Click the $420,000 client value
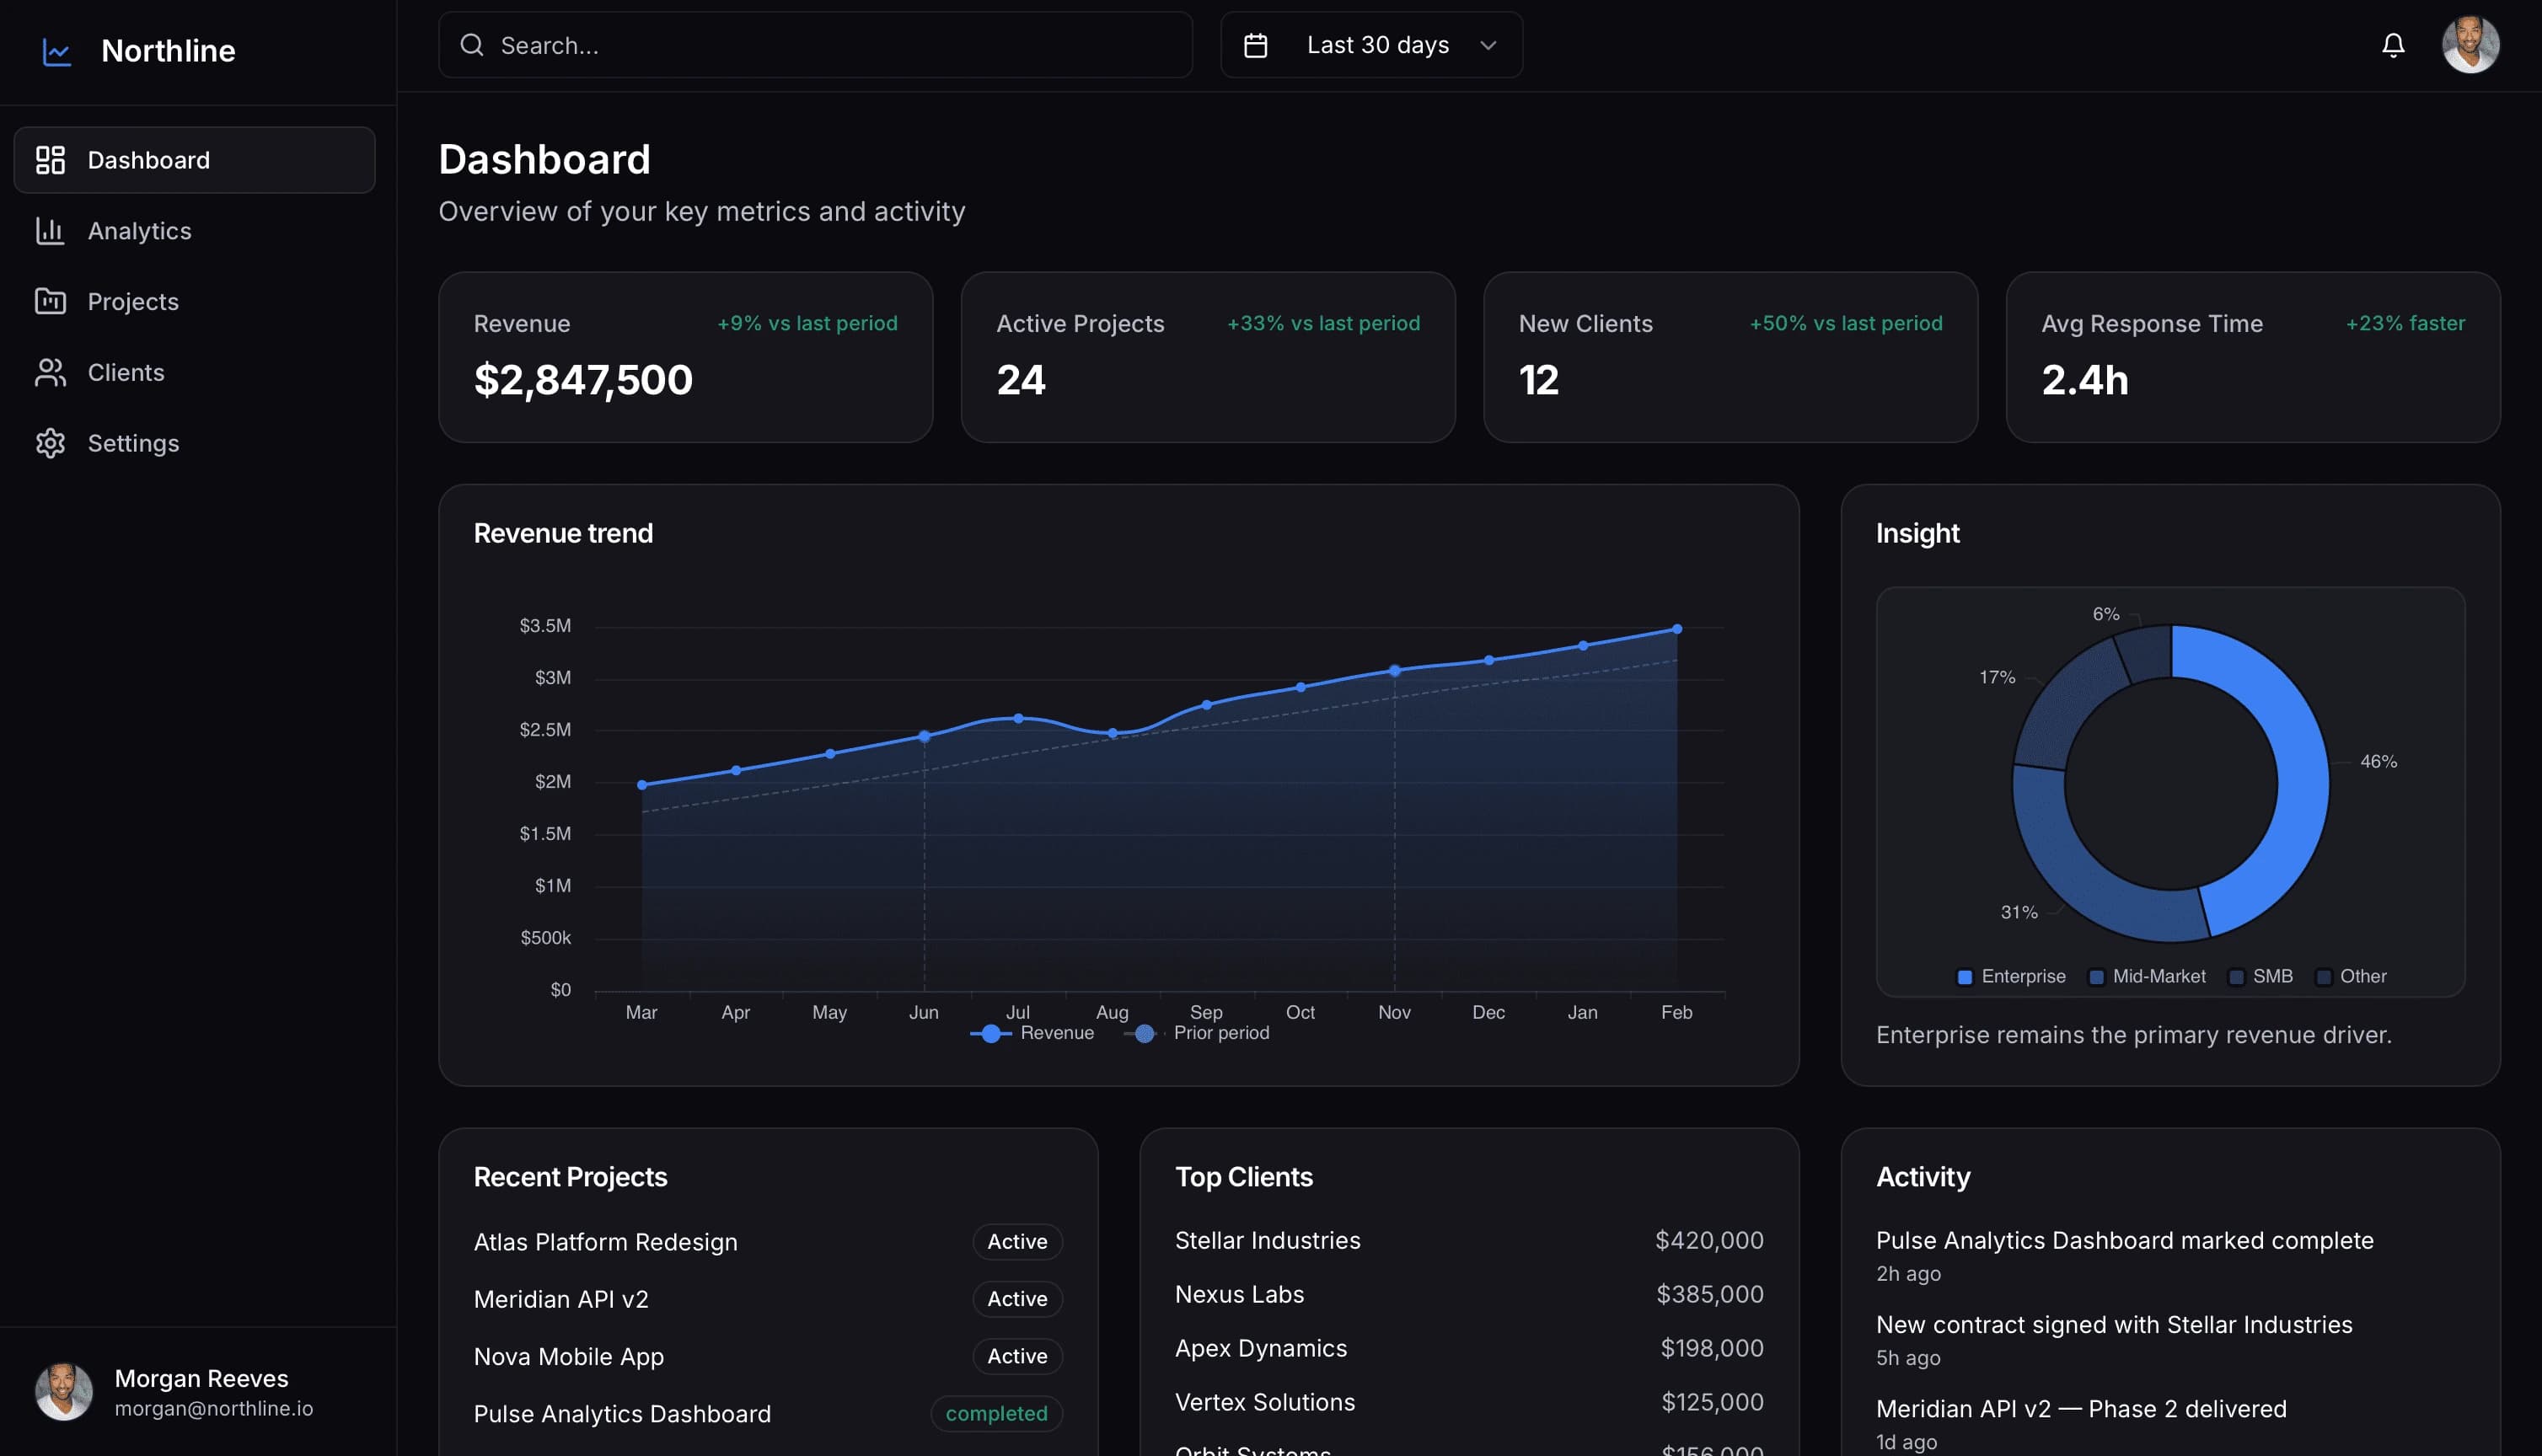The width and height of the screenshot is (2542, 1456). click(1709, 1240)
